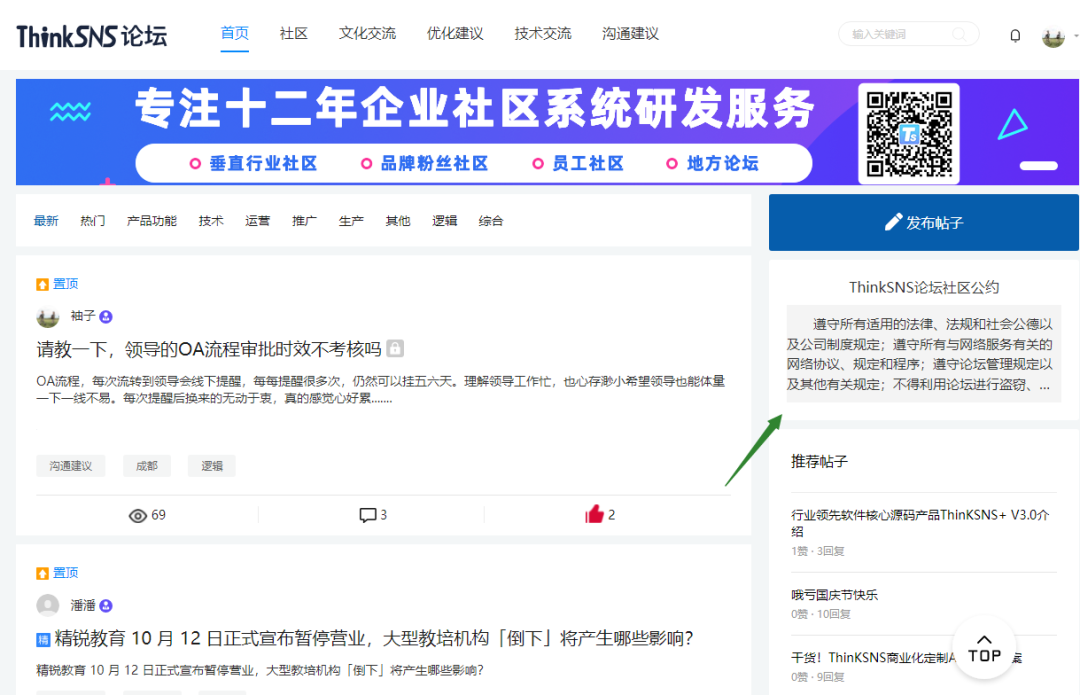This screenshot has height=695, width=1080.
Task: Click the 推荐帖子 heading
Action: (x=819, y=461)
